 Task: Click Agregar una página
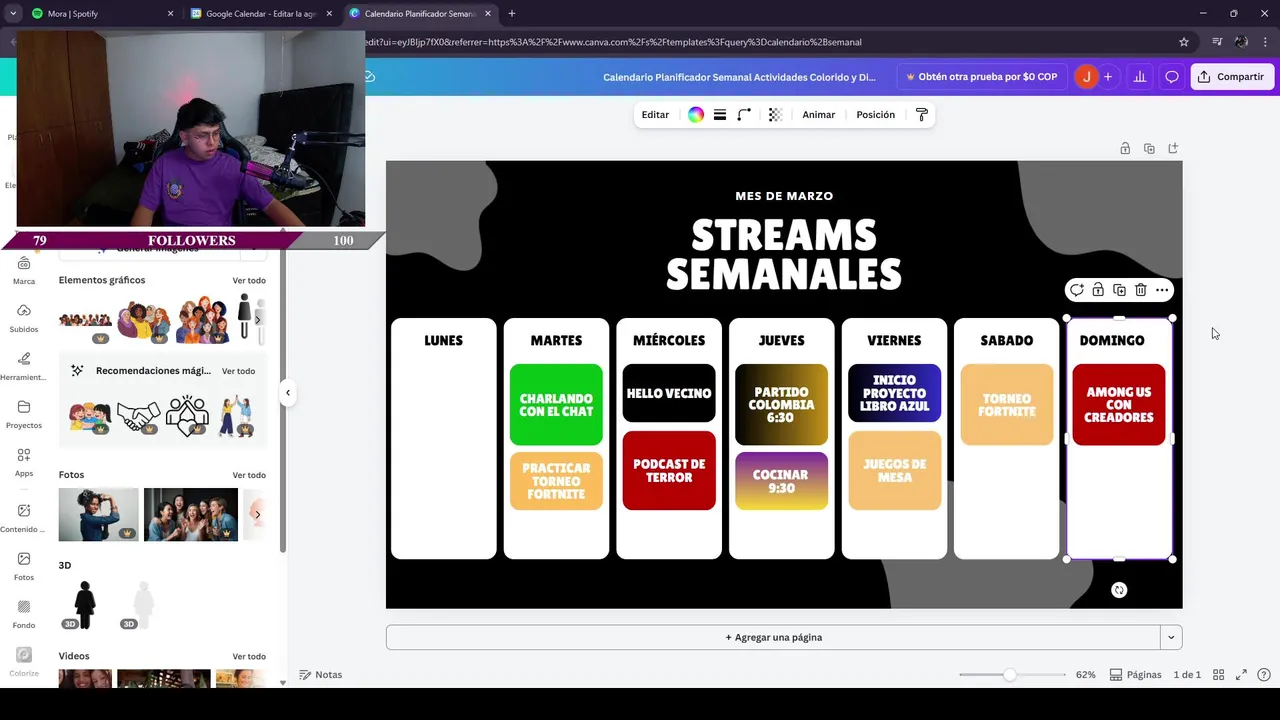773,637
